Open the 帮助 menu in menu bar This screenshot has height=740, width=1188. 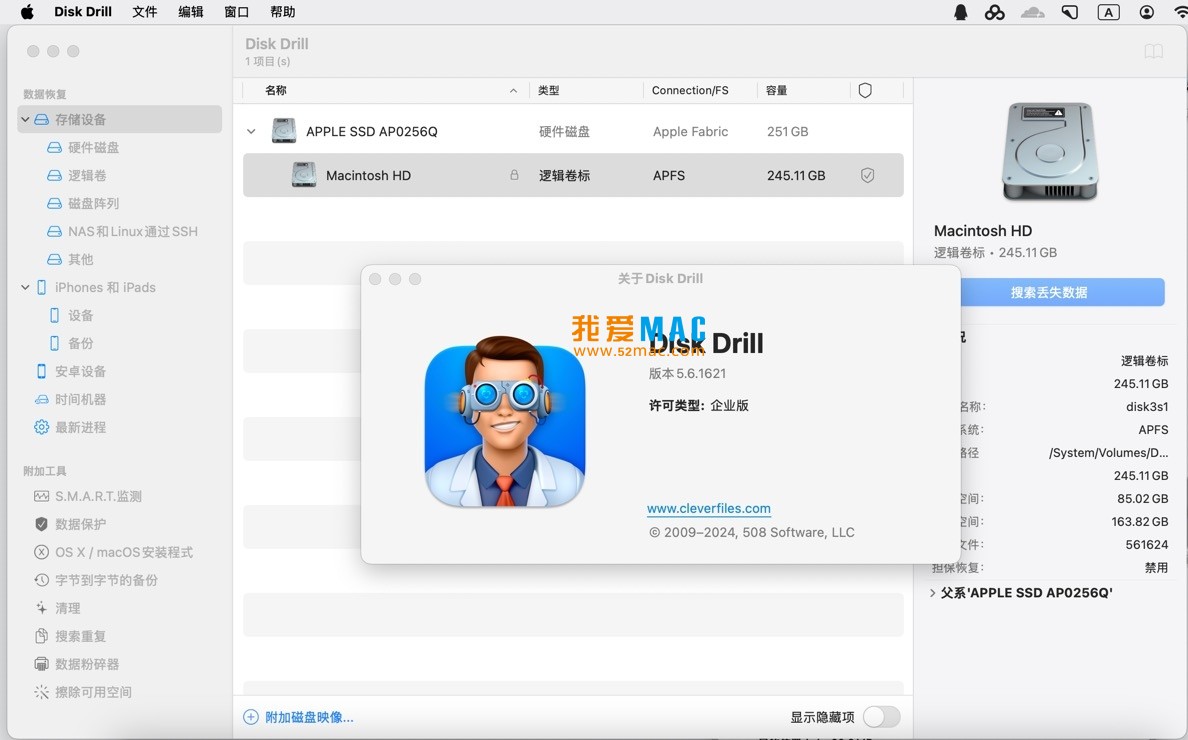pyautogui.click(x=282, y=12)
